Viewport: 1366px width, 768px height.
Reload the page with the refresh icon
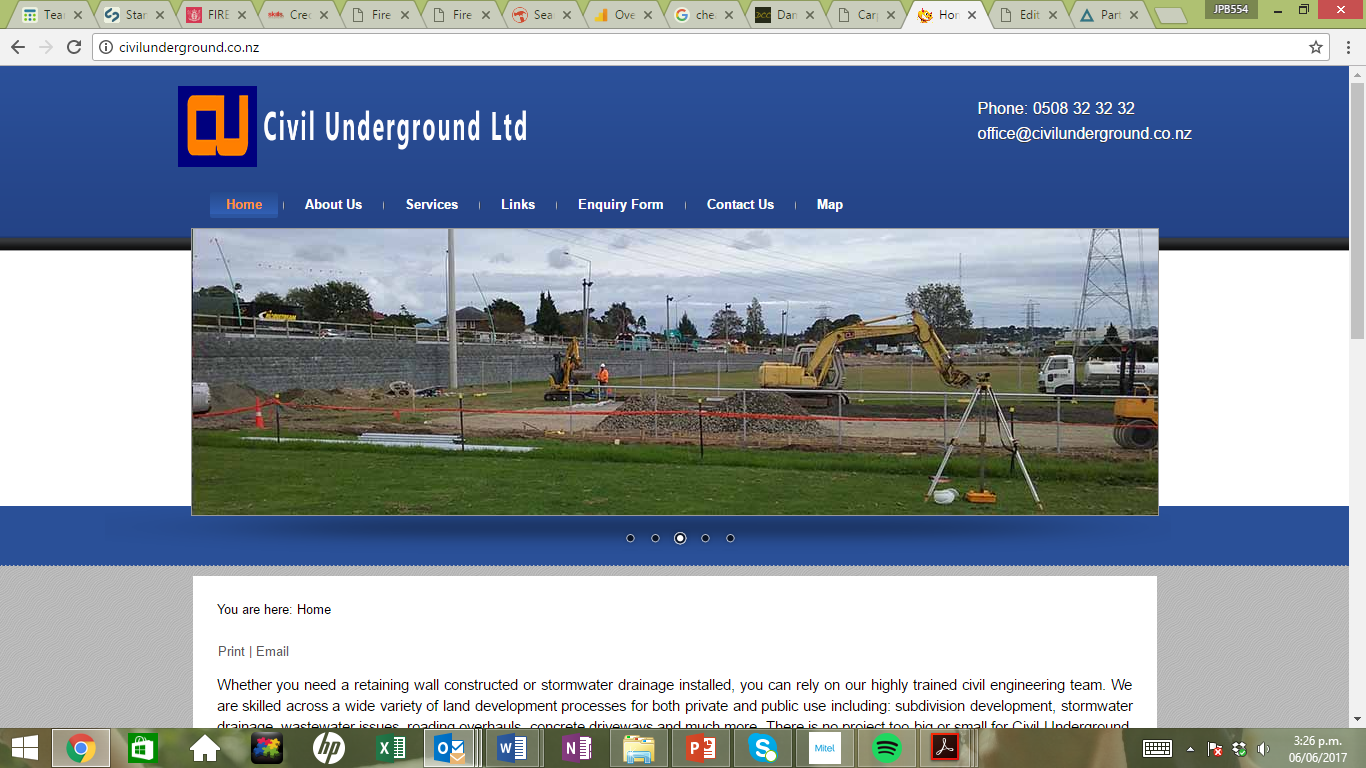(74, 47)
